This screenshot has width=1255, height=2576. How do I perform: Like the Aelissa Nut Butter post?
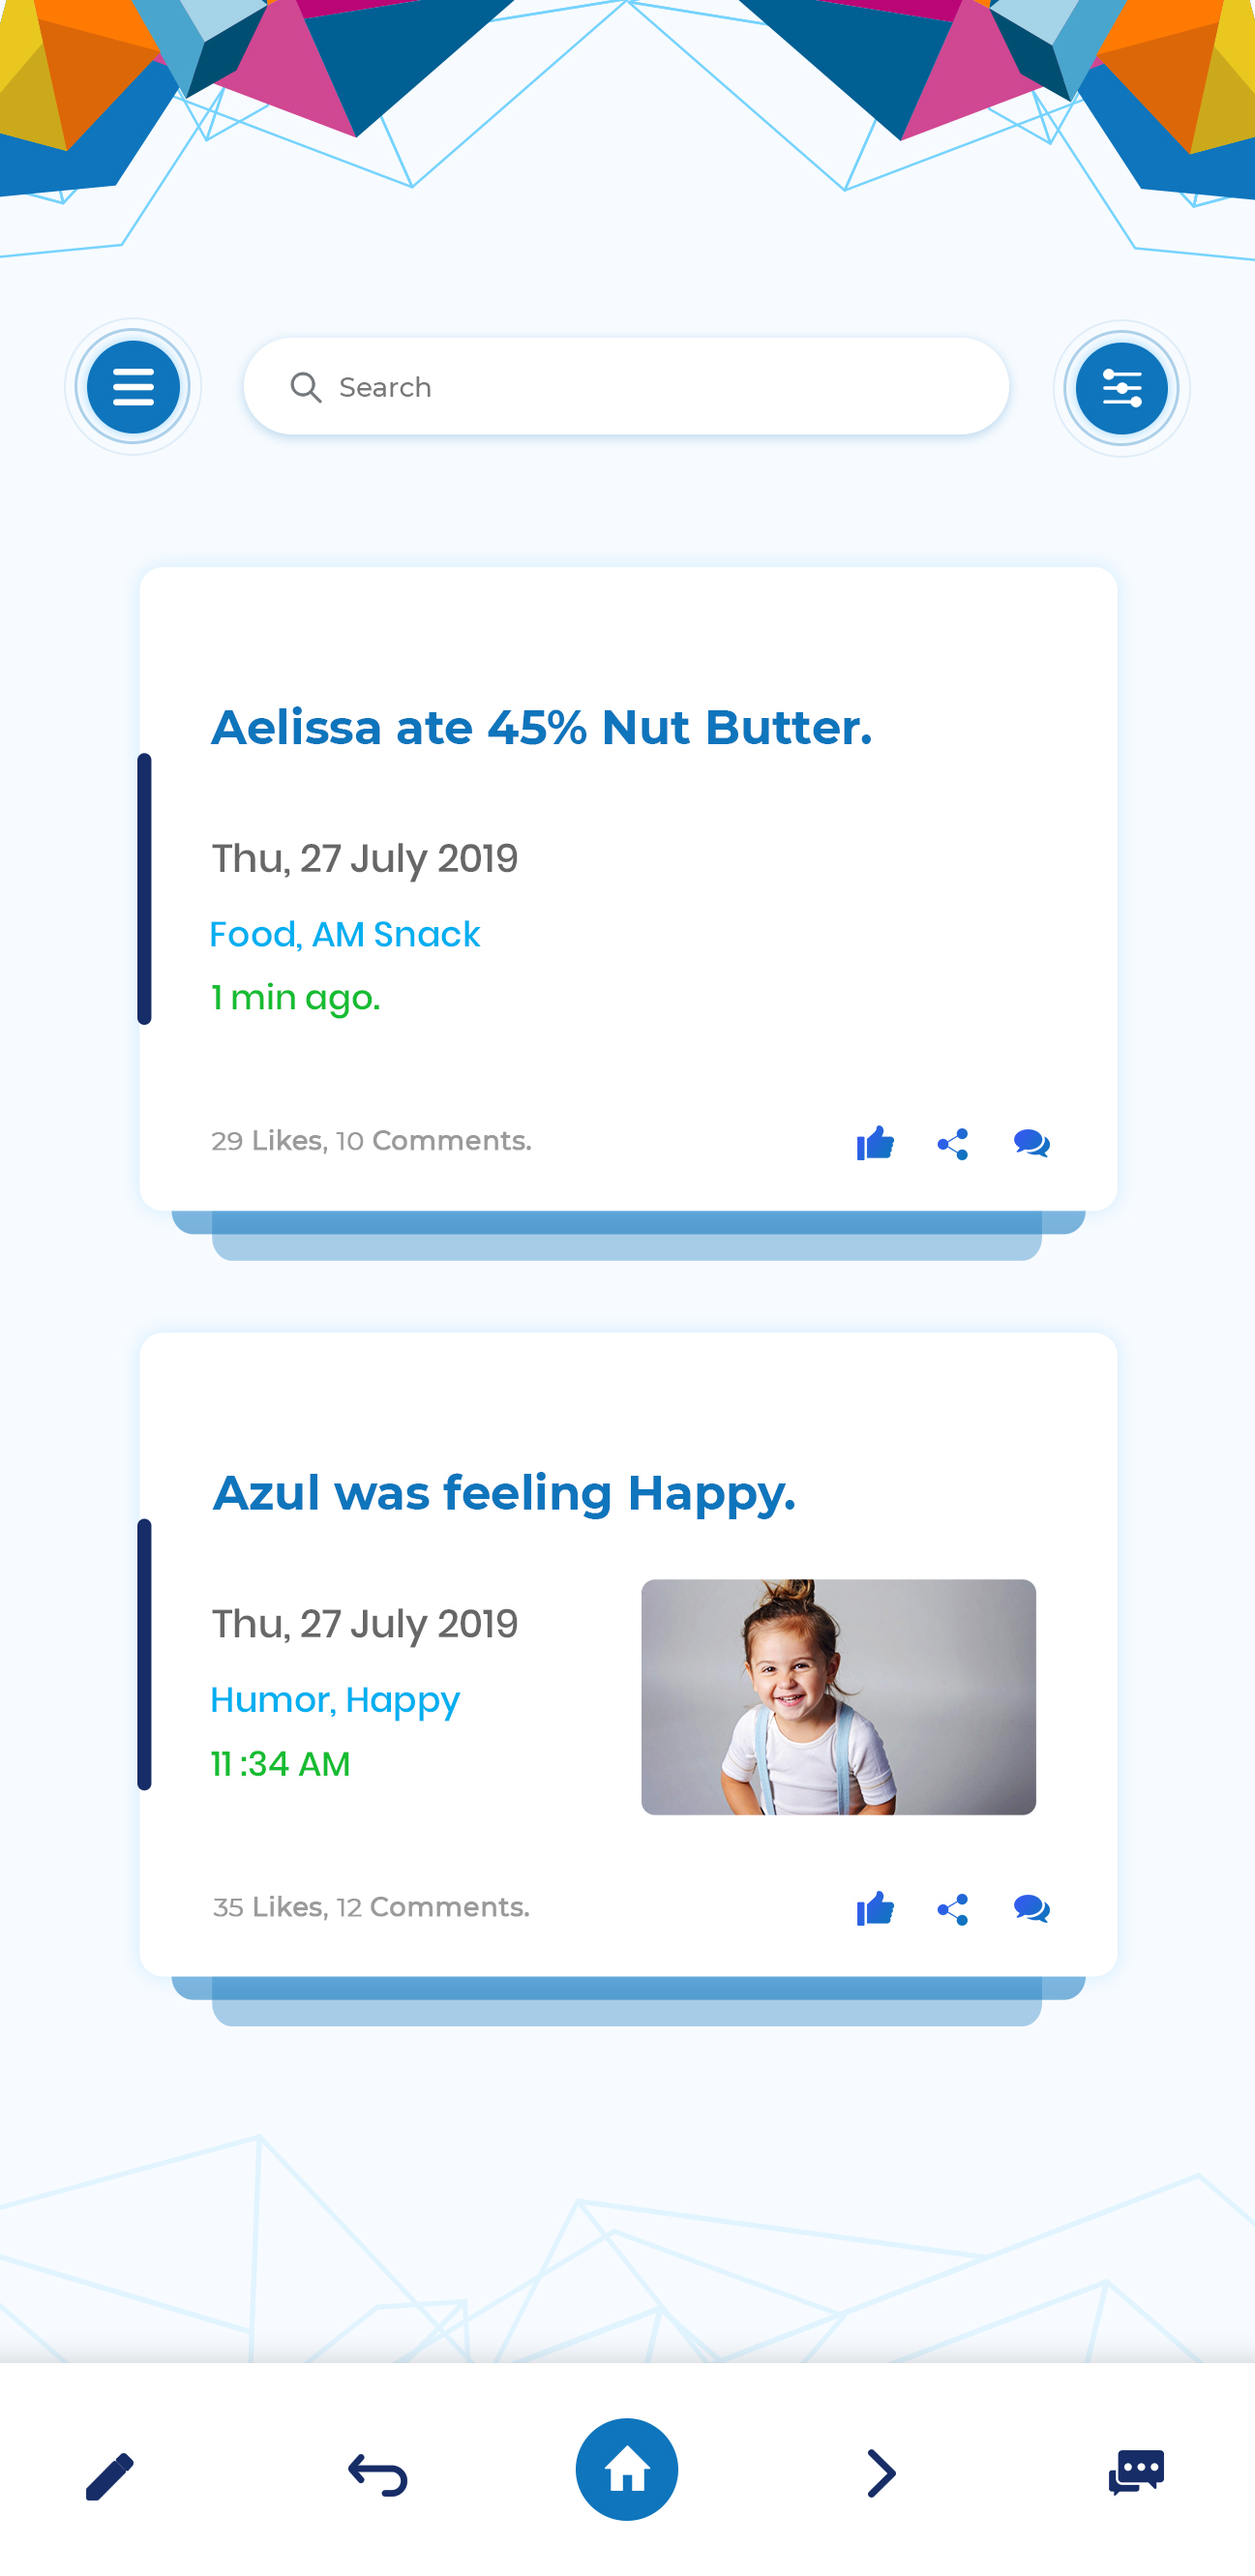tap(875, 1142)
